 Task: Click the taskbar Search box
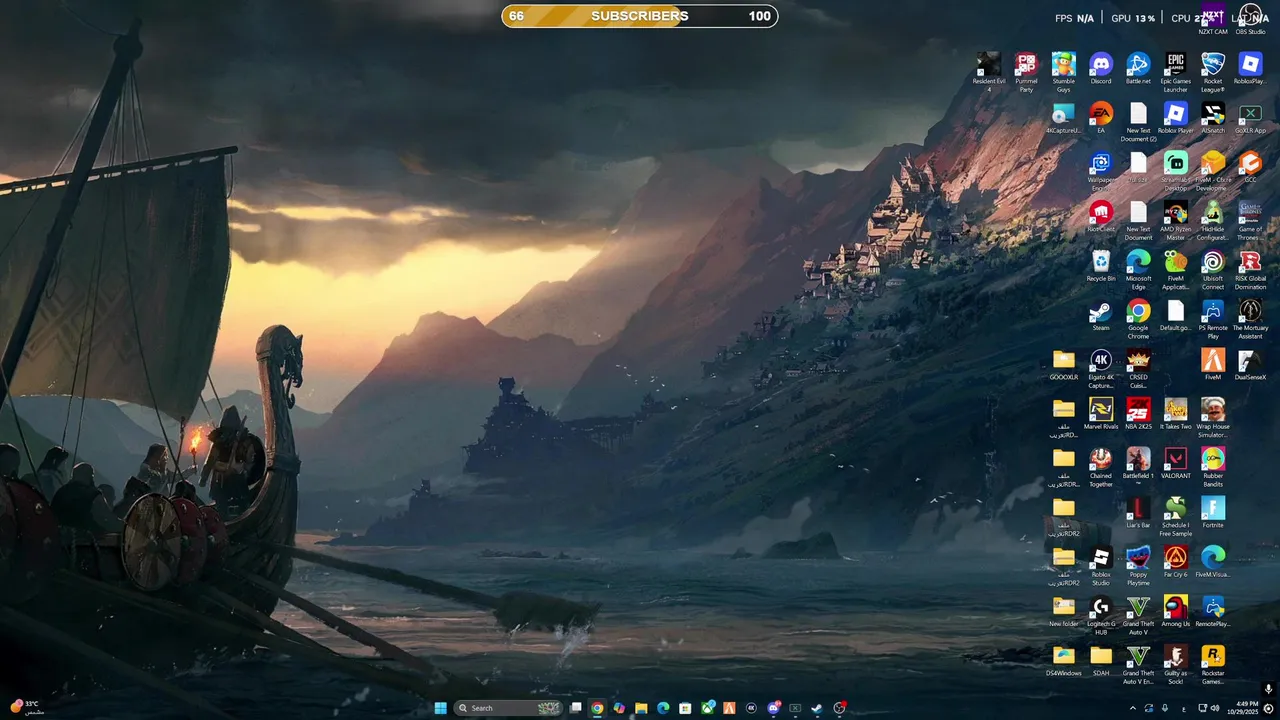click(506, 708)
